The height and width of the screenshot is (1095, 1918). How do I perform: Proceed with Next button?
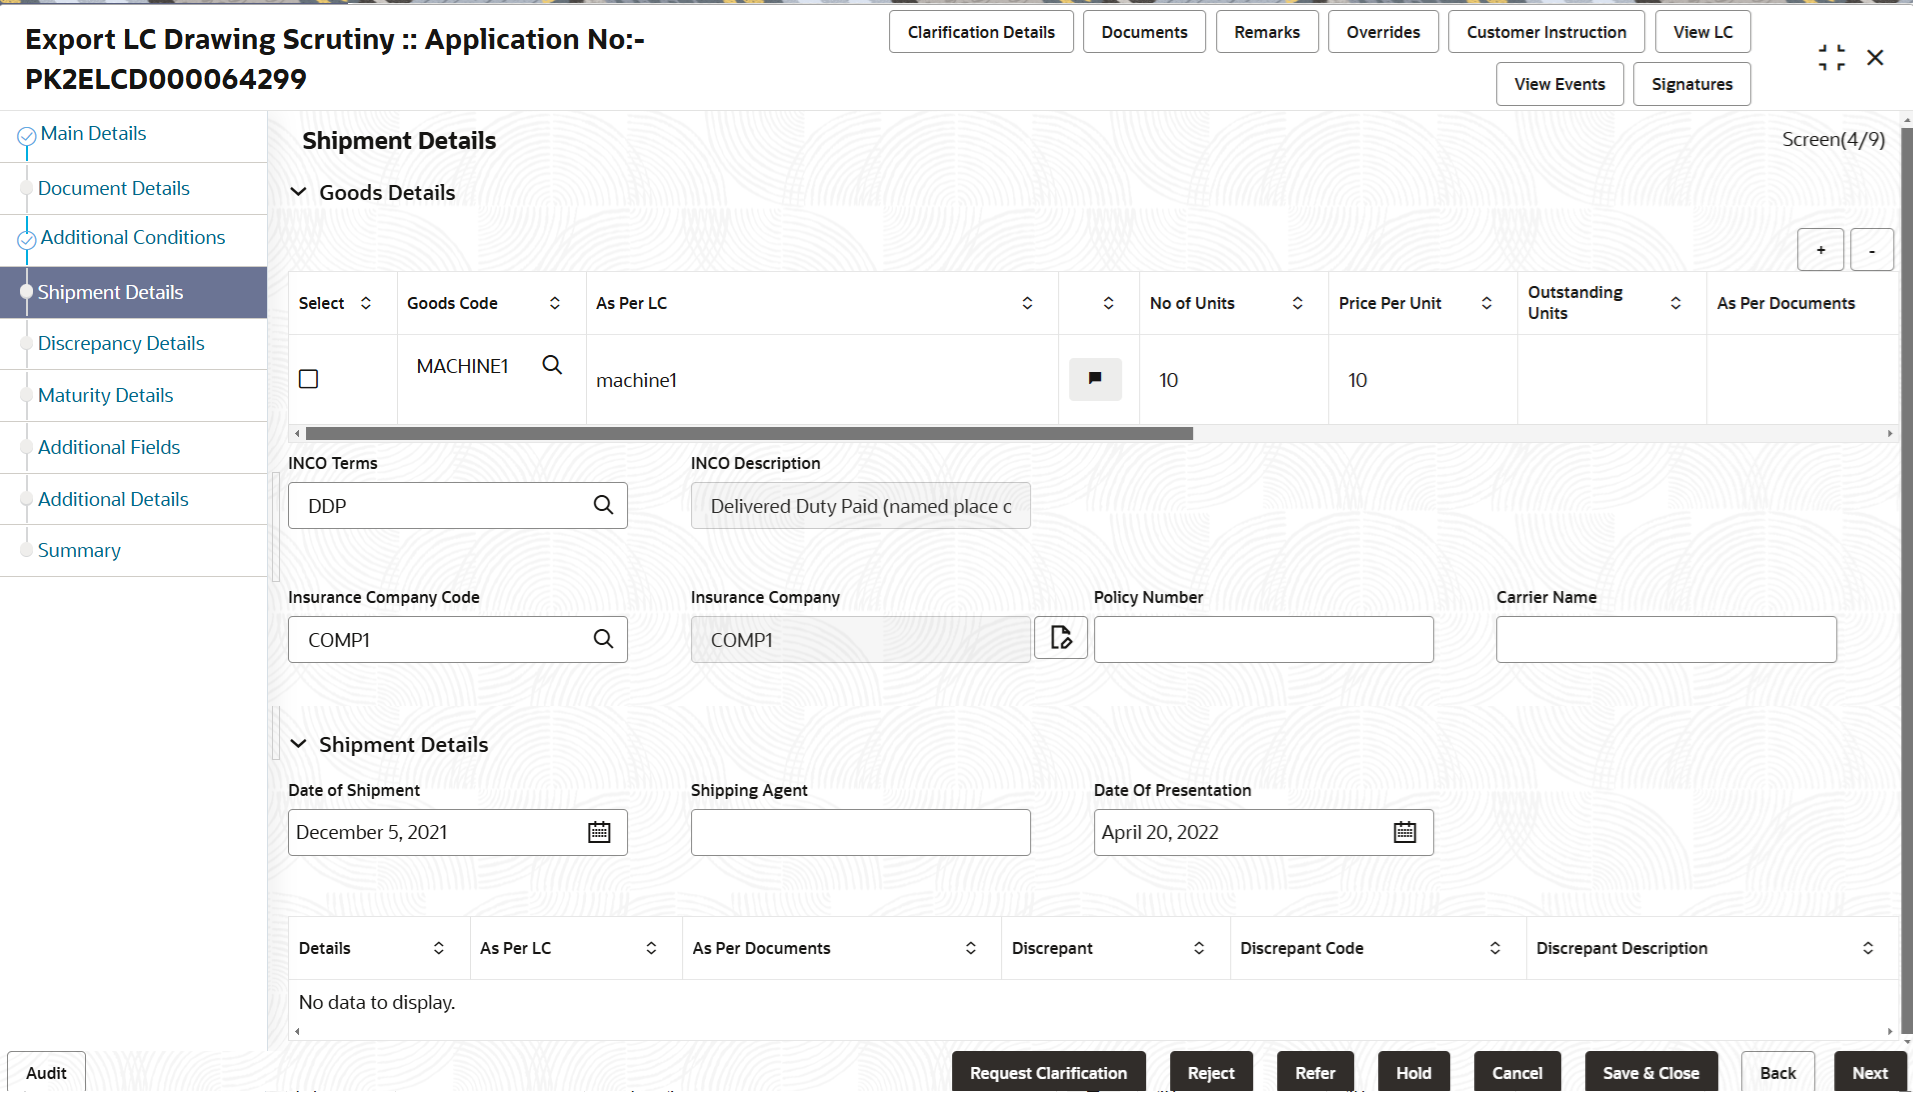[1870, 1072]
